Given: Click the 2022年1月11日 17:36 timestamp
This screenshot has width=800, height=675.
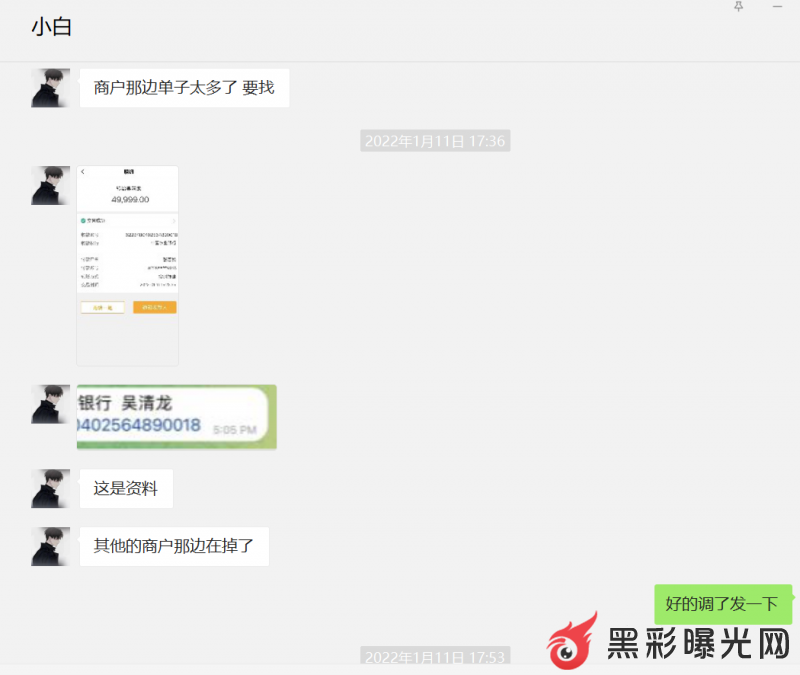Looking at the screenshot, I should click(435, 141).
